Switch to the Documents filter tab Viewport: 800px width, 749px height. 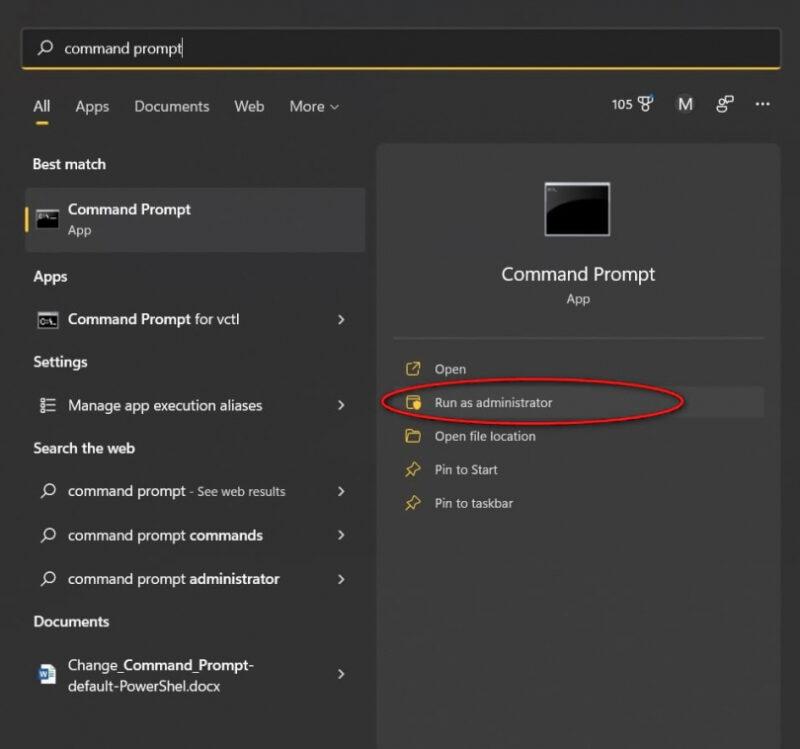[x=172, y=106]
